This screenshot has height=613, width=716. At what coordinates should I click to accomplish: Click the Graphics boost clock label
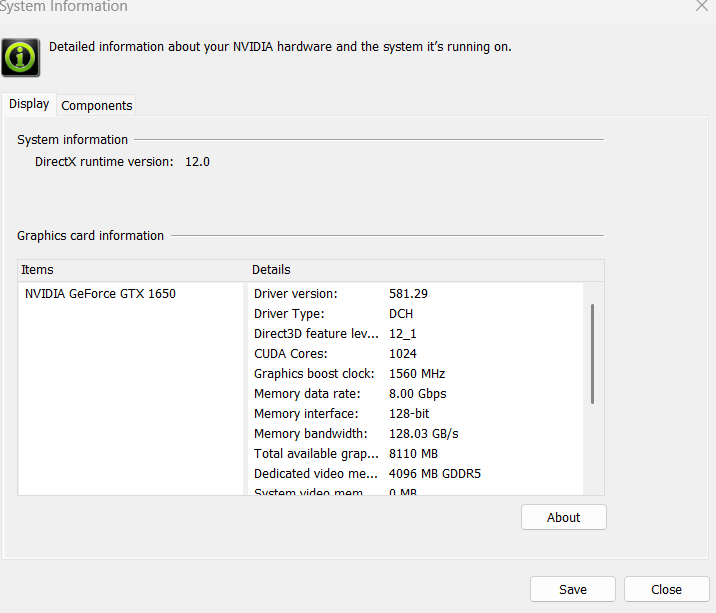coord(314,374)
